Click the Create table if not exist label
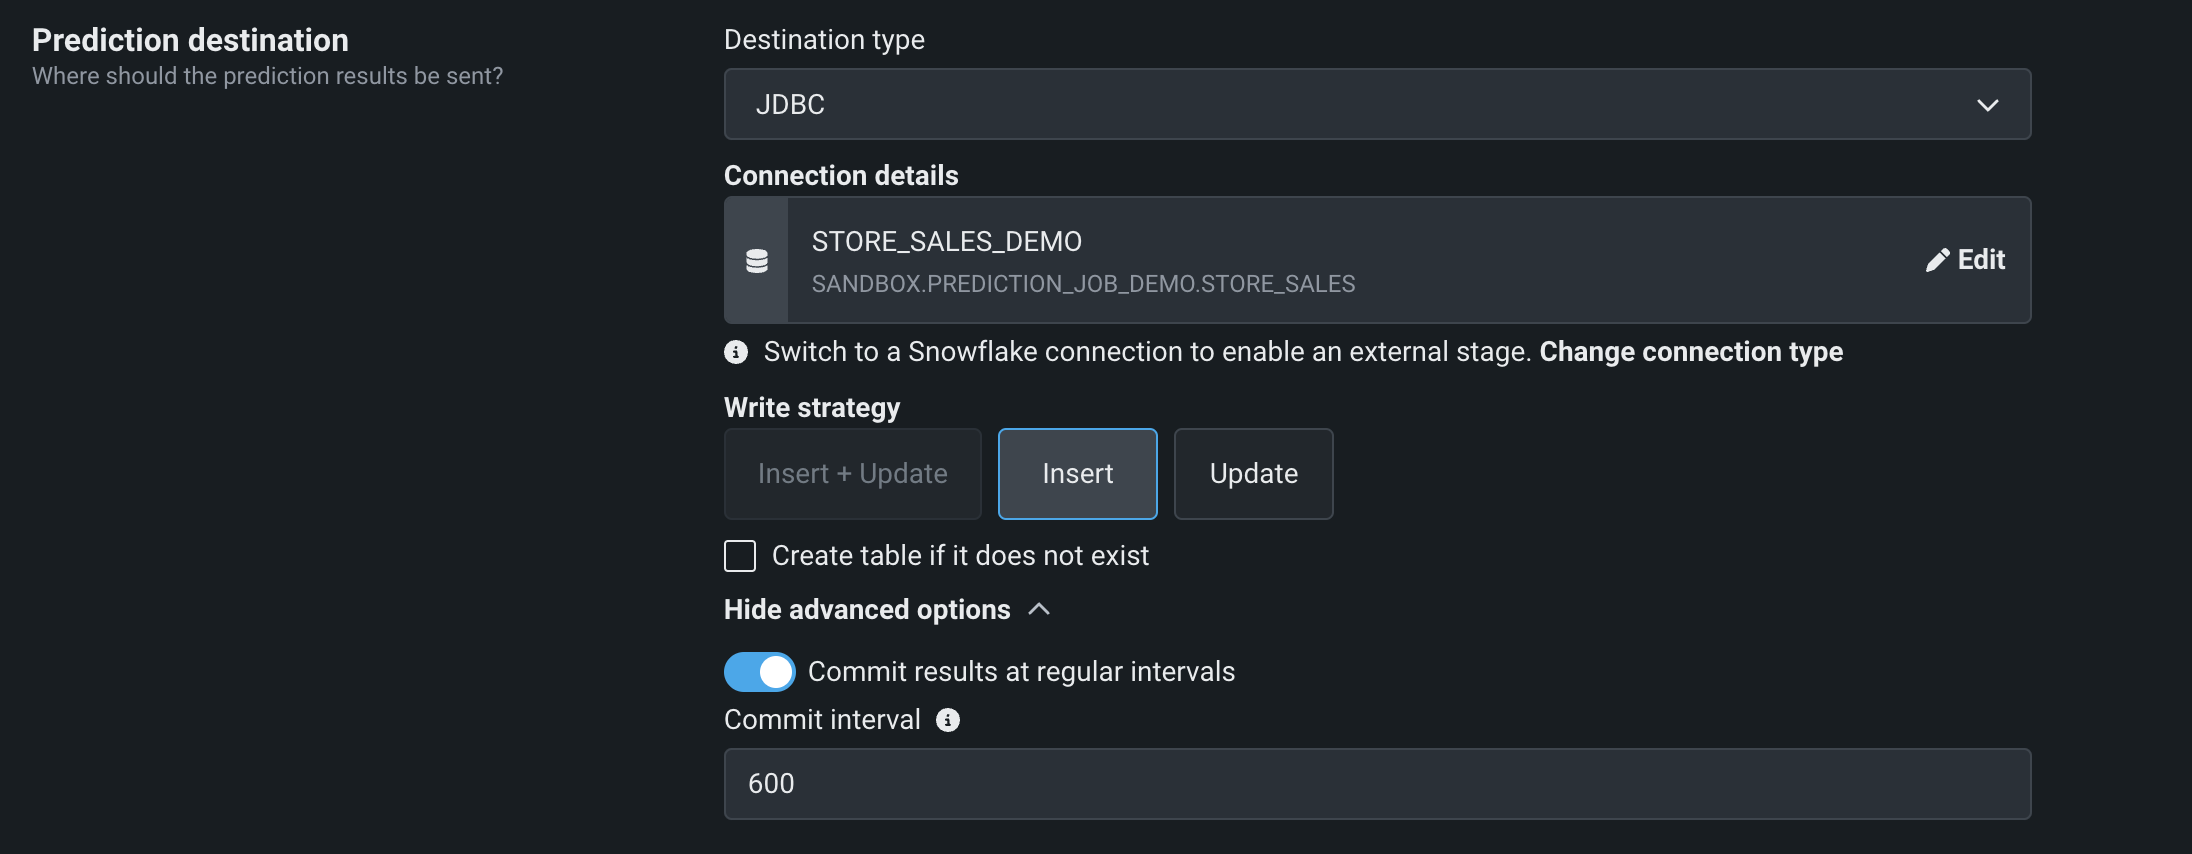 (960, 556)
